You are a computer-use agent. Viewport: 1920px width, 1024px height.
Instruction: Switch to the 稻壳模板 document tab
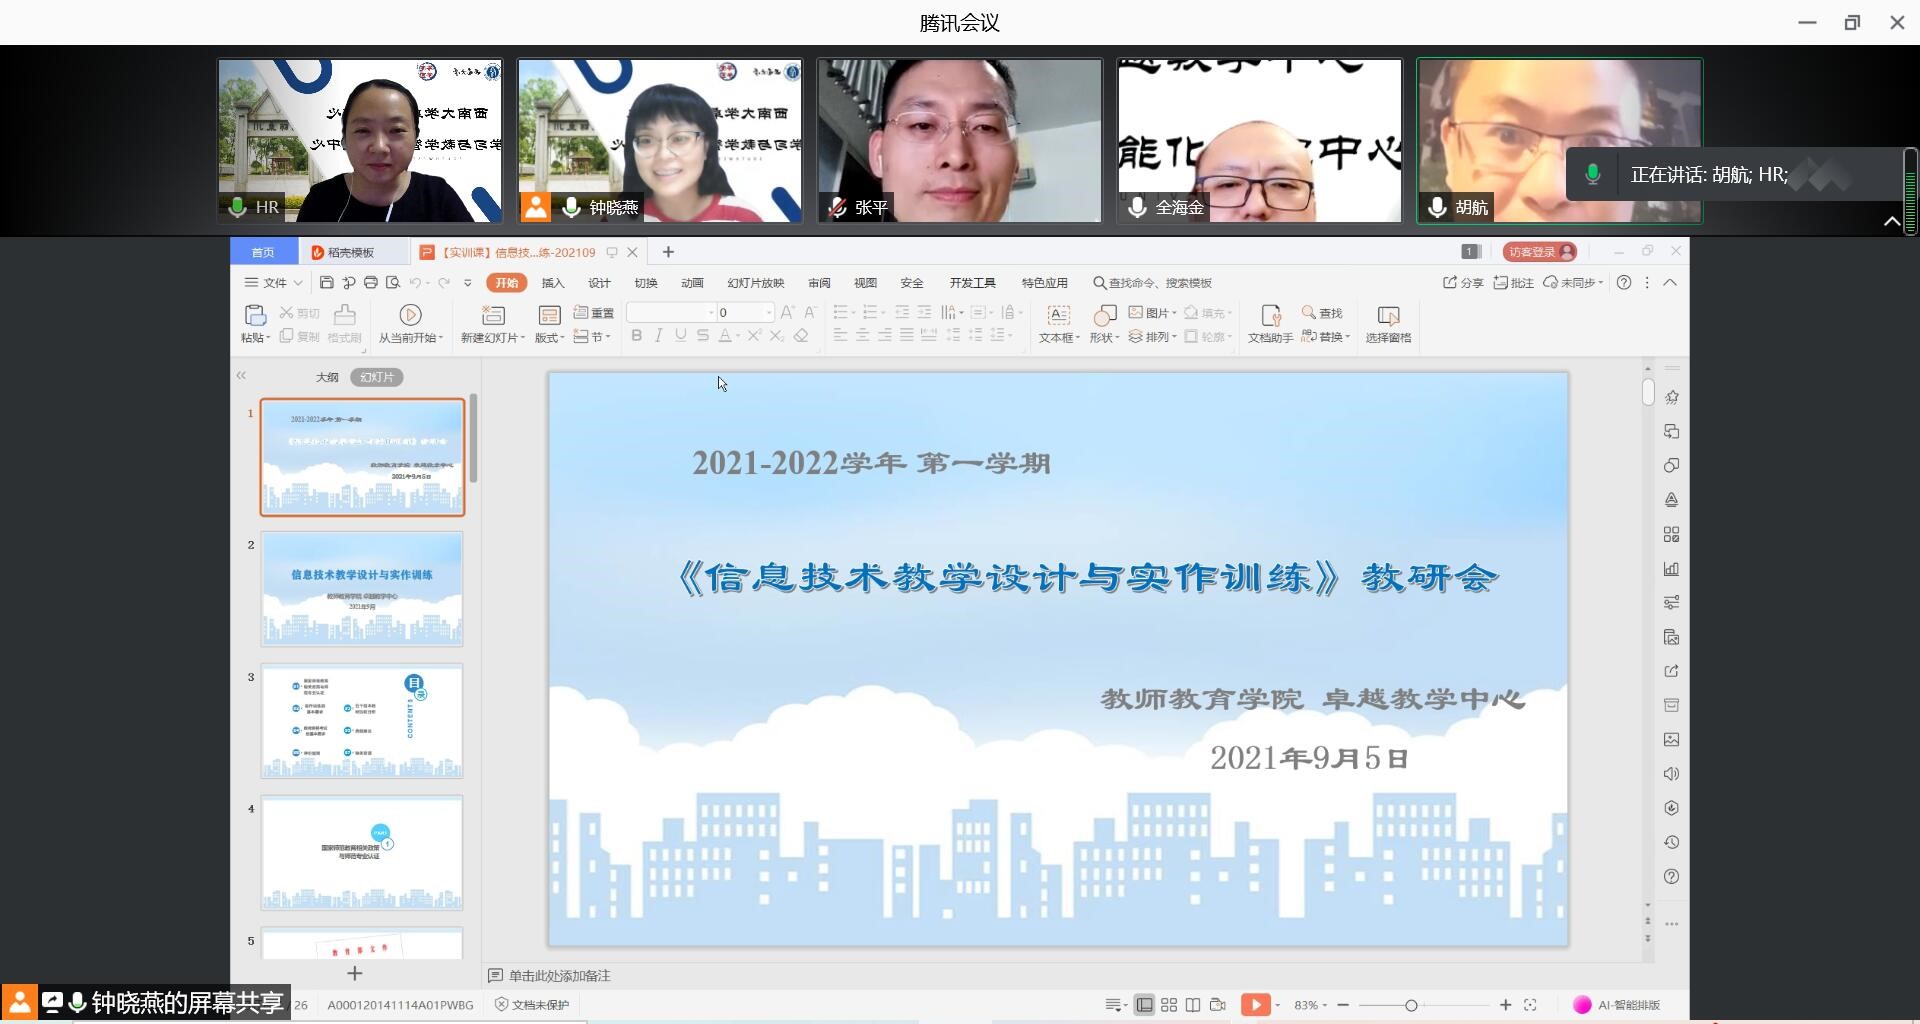pyautogui.click(x=348, y=251)
